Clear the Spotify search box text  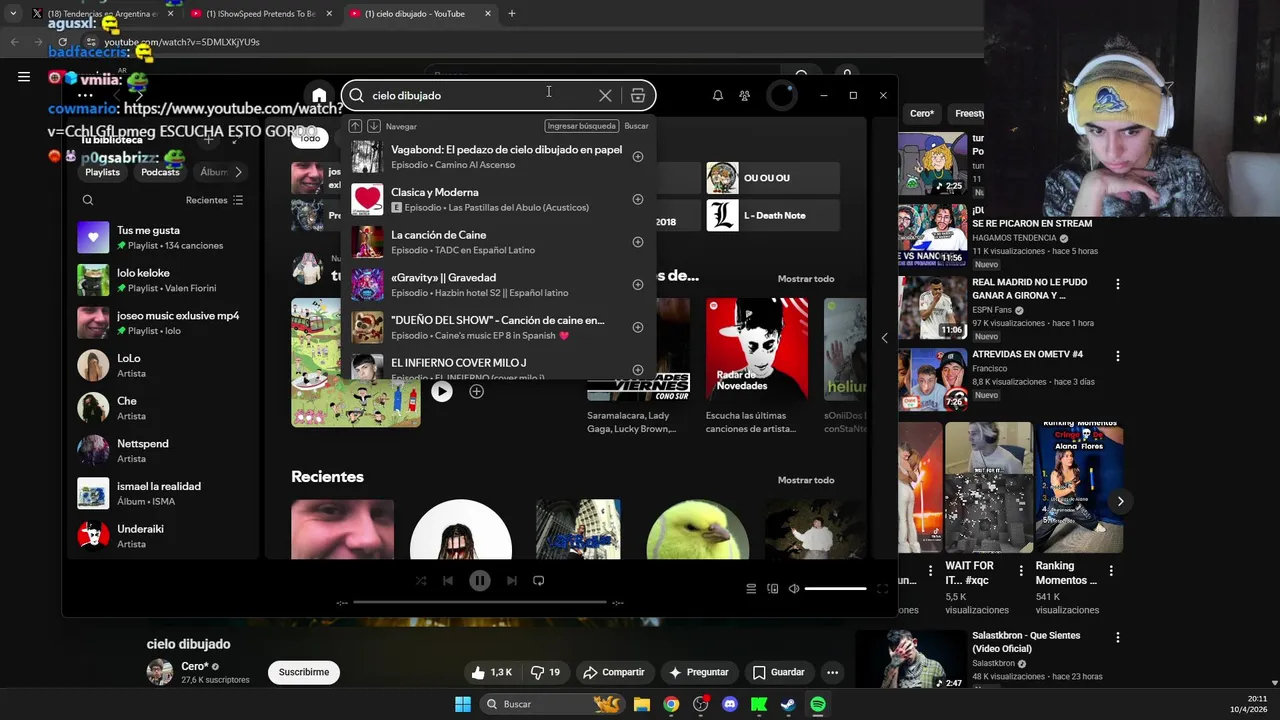[x=605, y=95]
